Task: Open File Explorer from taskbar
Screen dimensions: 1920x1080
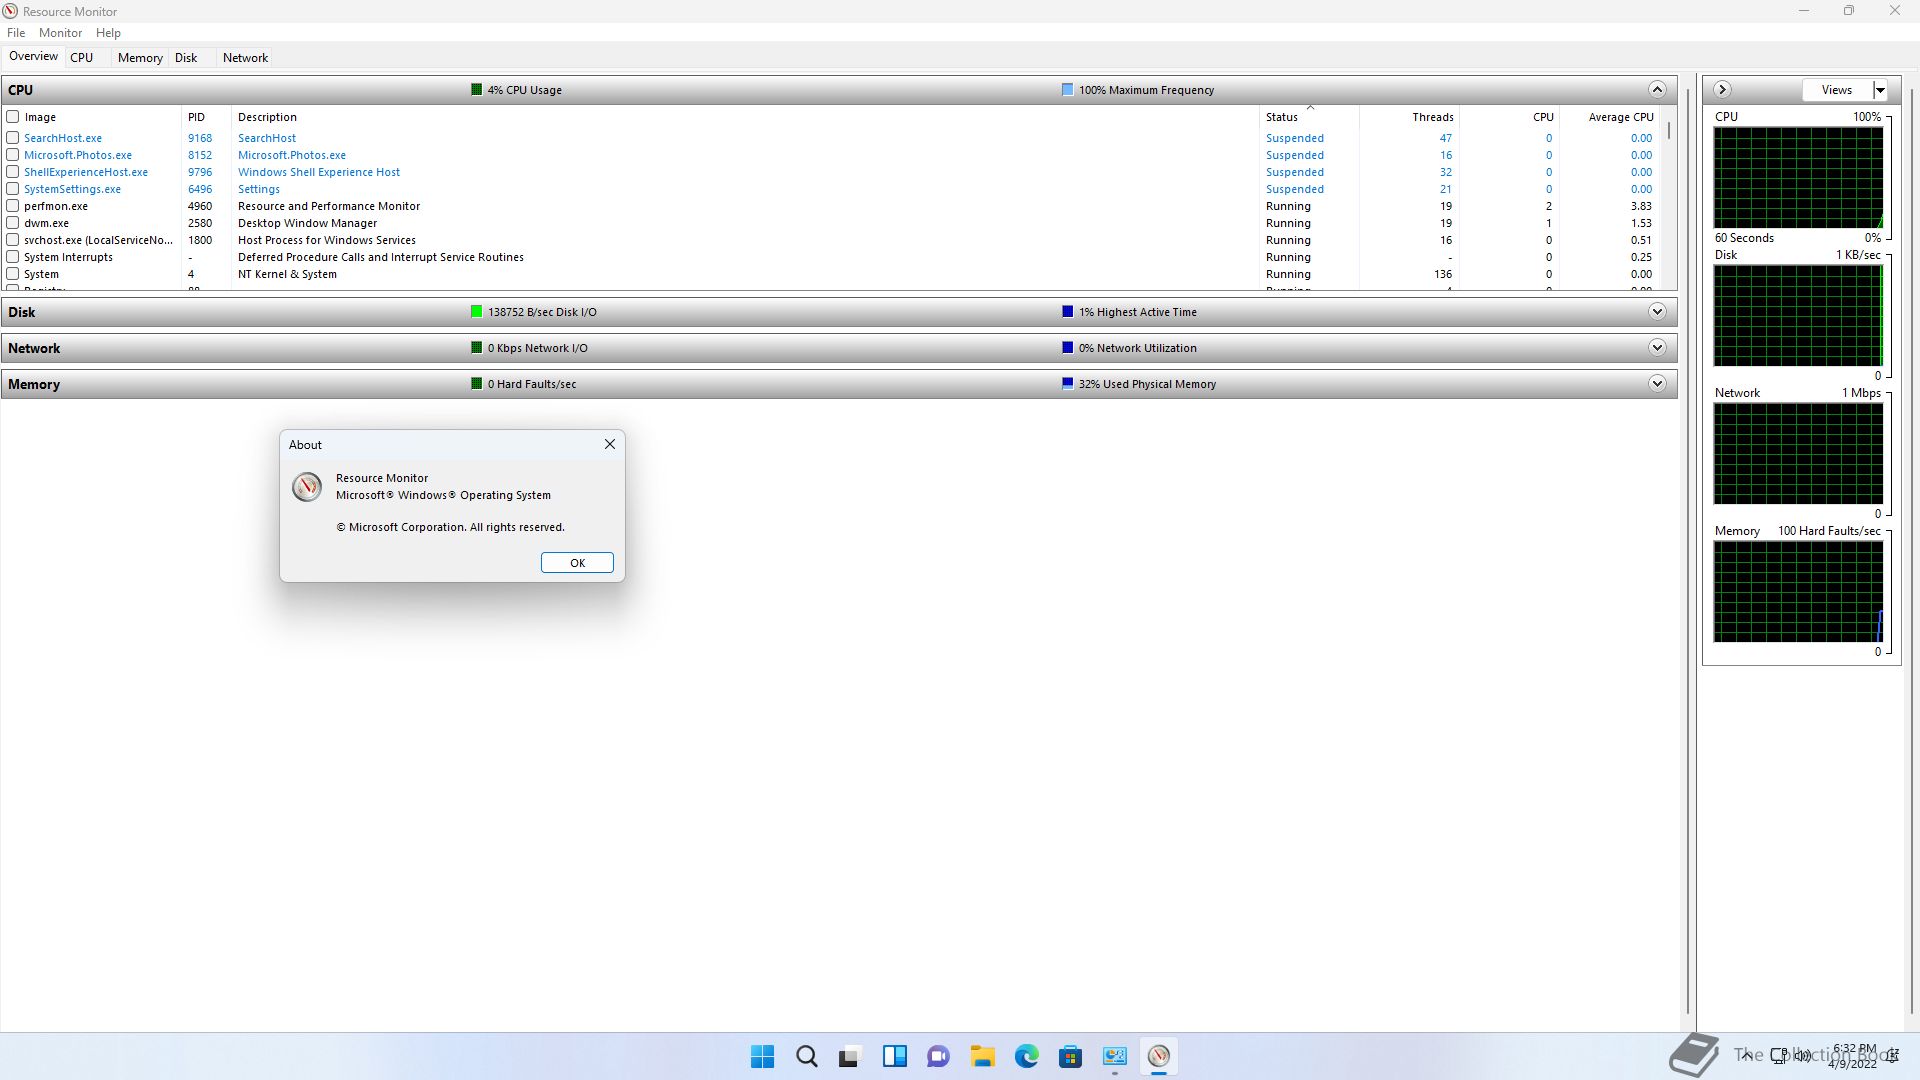Action: [x=982, y=1056]
